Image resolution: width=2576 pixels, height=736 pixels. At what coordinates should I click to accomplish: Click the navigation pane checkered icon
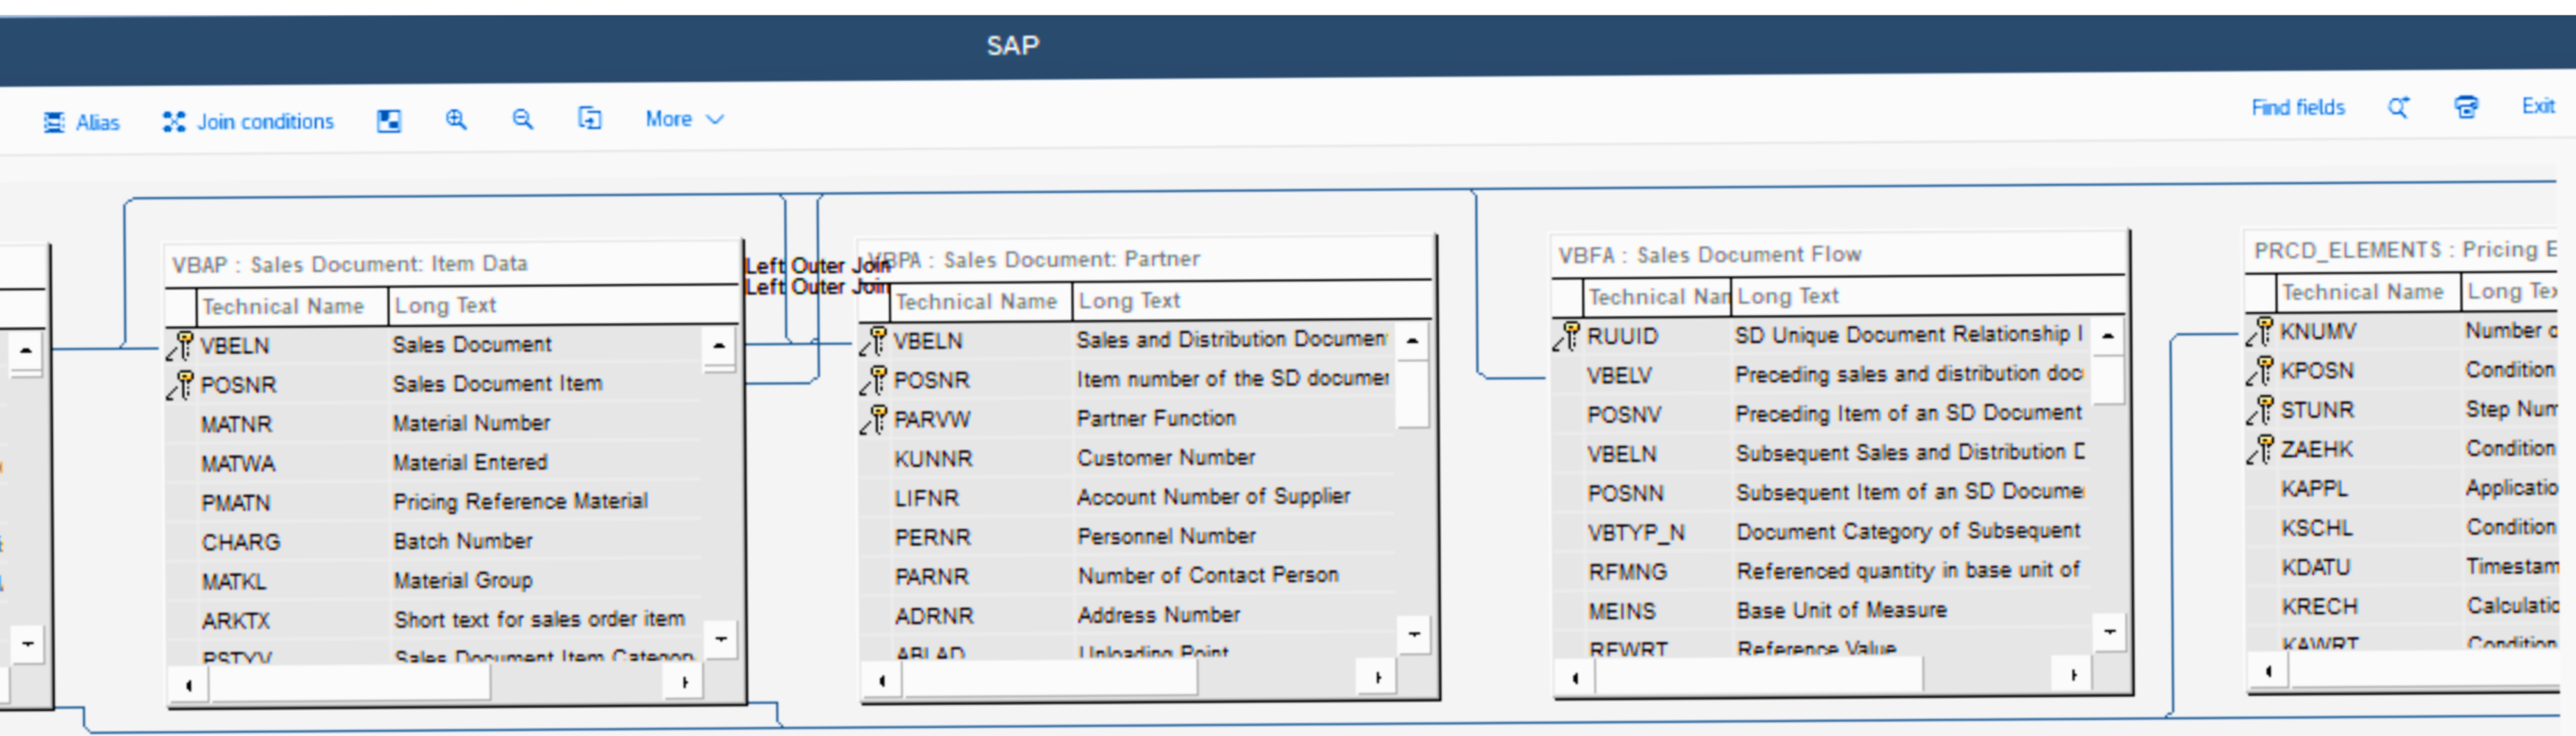[389, 121]
